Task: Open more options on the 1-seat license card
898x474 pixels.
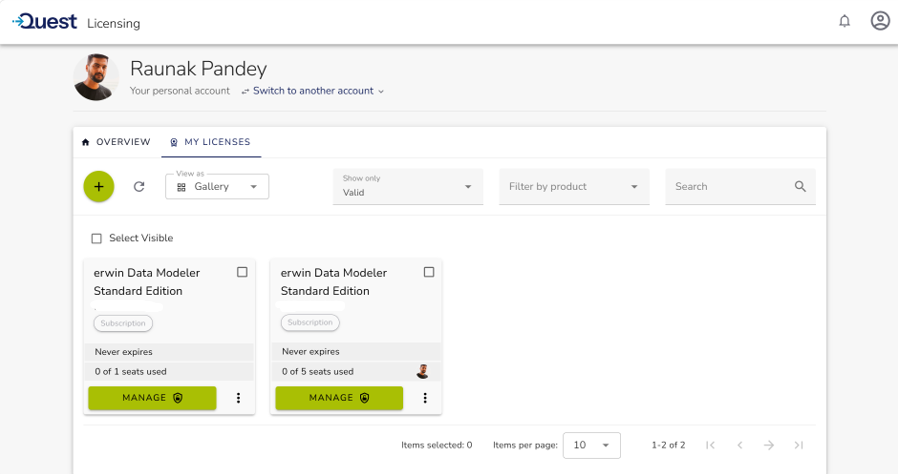Action: point(238,398)
